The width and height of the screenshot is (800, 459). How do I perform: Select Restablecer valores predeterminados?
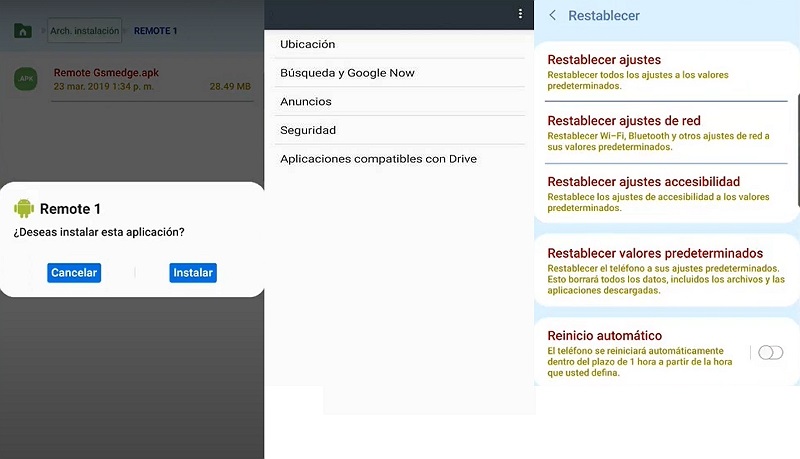pyautogui.click(x=655, y=253)
